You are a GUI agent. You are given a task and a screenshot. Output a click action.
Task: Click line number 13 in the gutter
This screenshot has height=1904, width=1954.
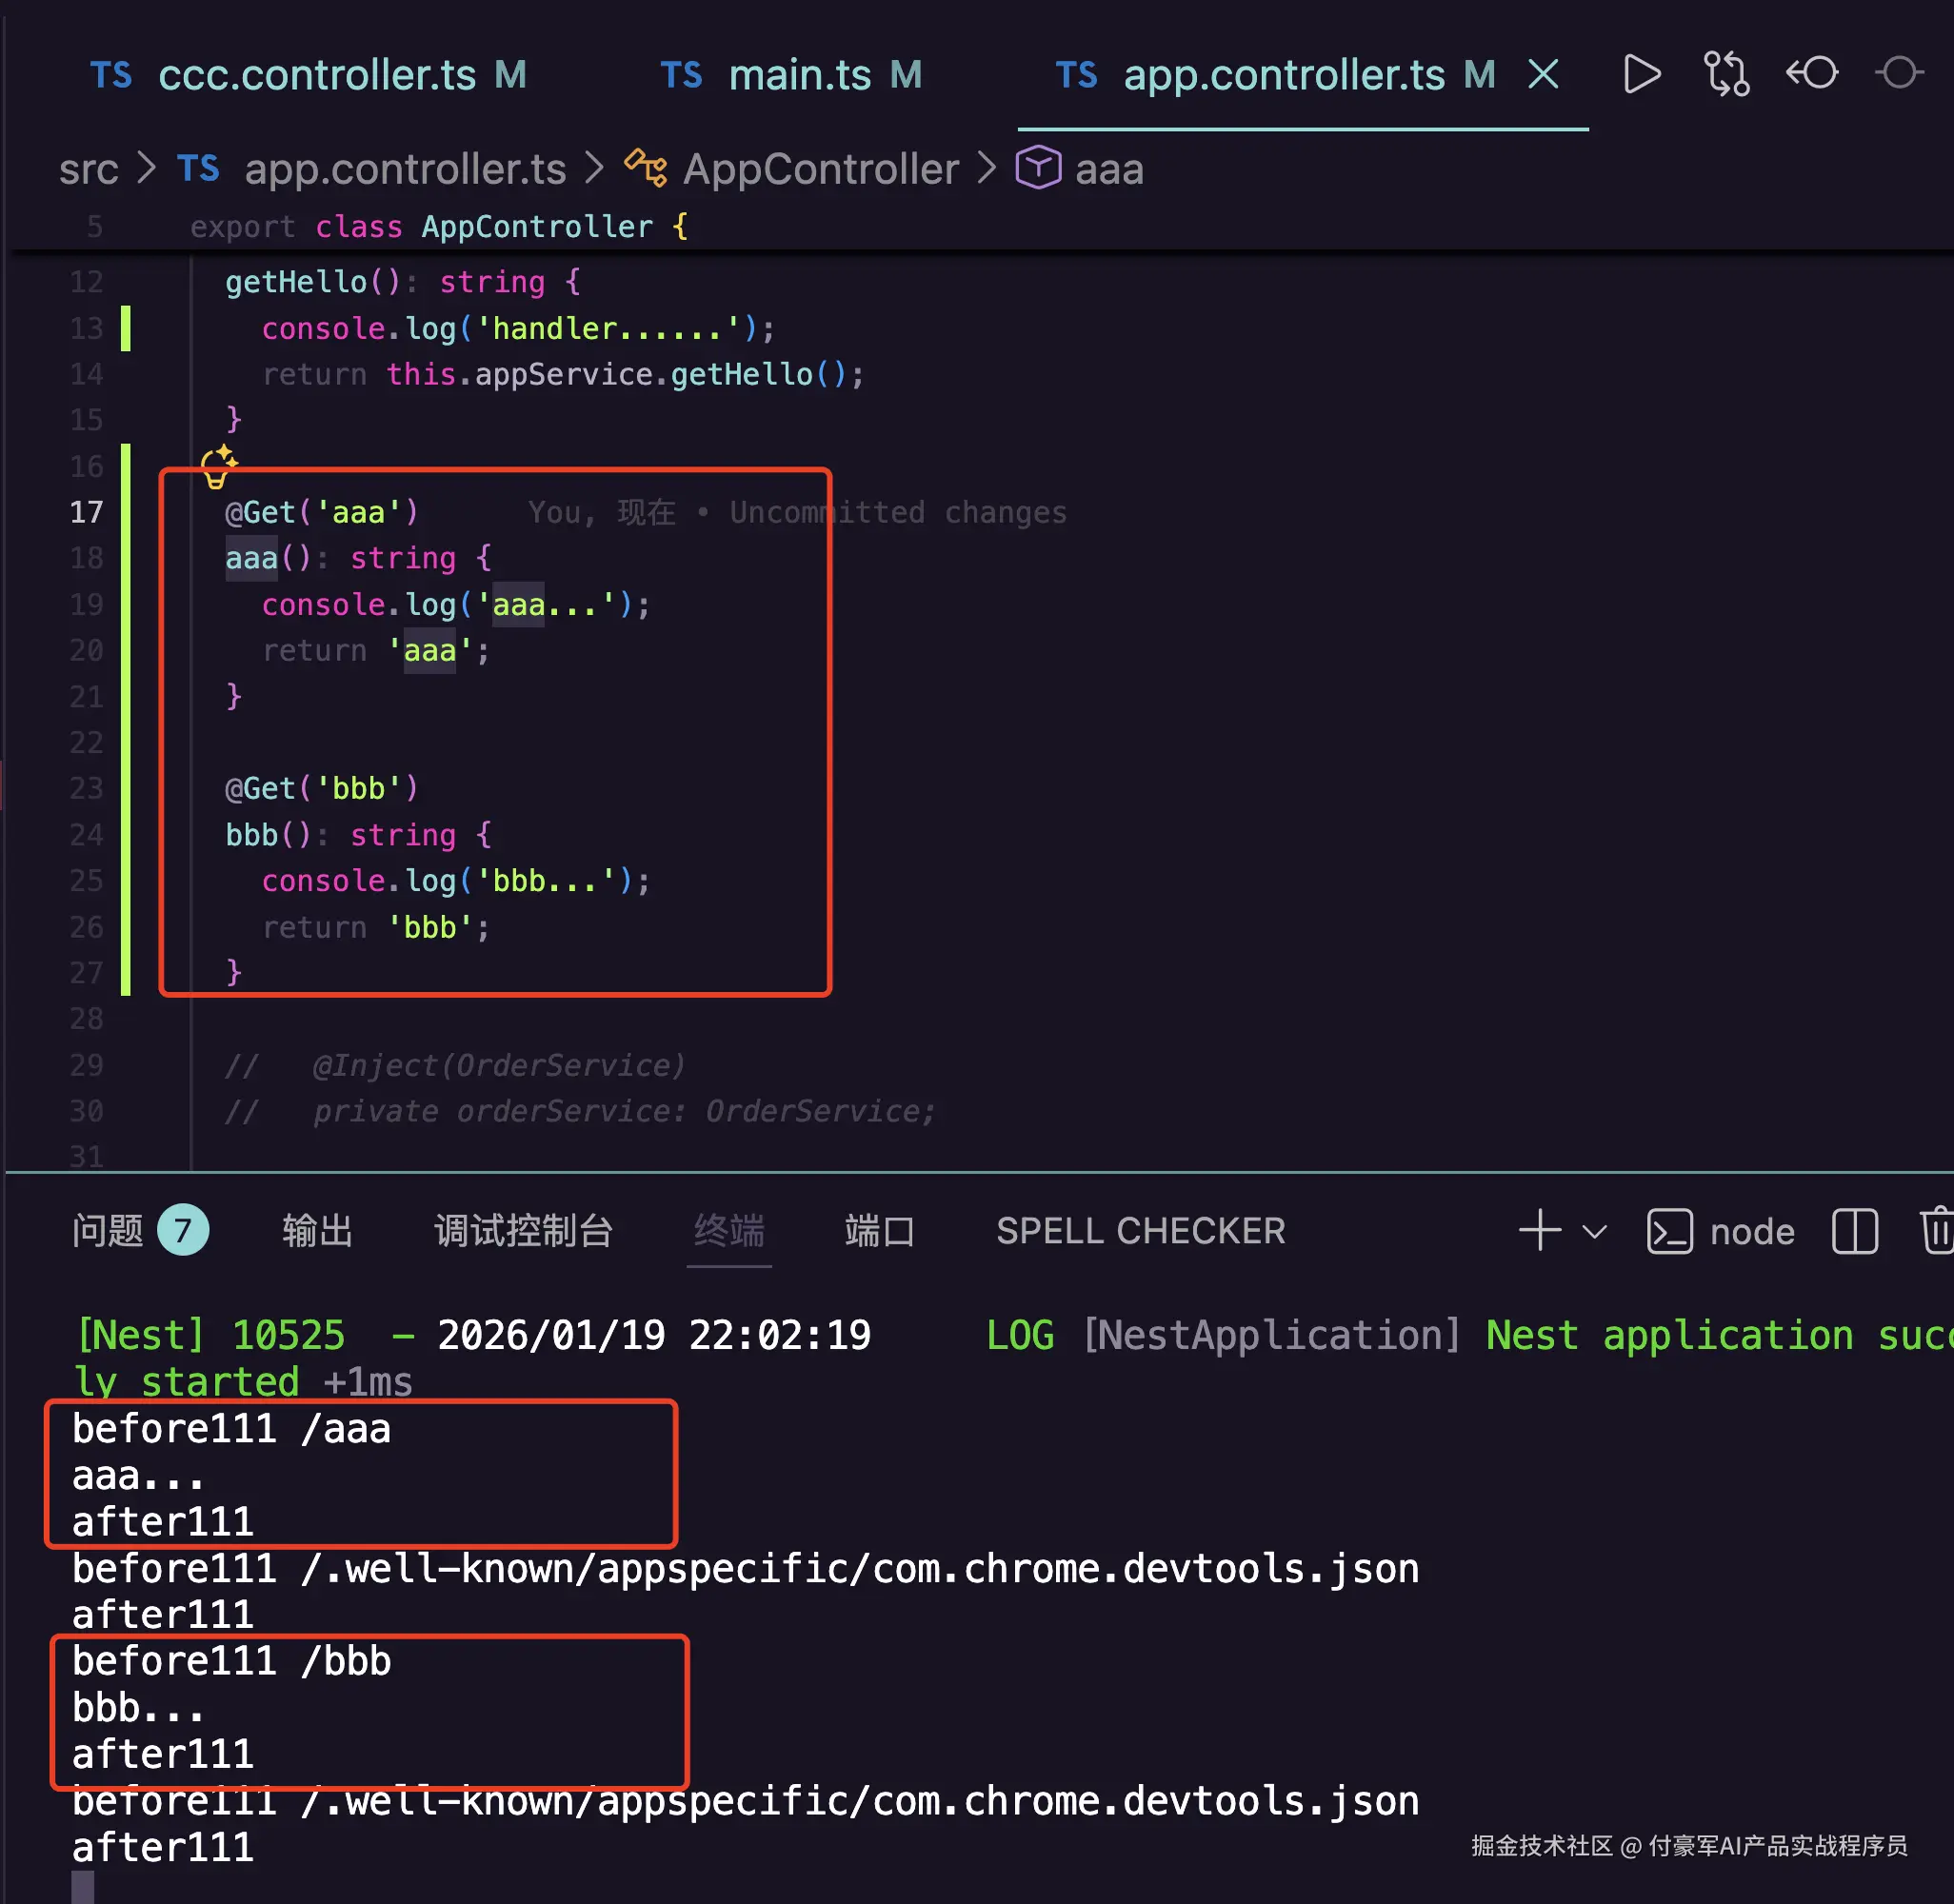pos(86,328)
